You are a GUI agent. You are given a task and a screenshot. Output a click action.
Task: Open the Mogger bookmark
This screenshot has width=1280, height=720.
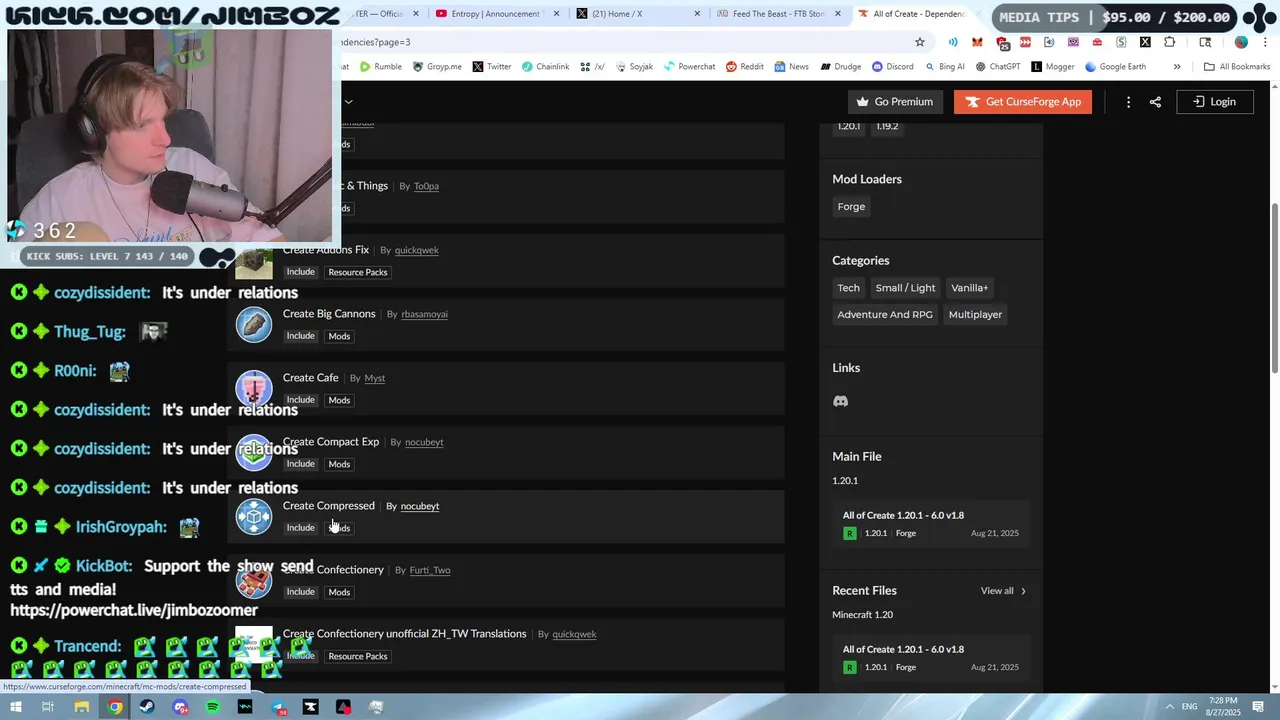[1052, 67]
